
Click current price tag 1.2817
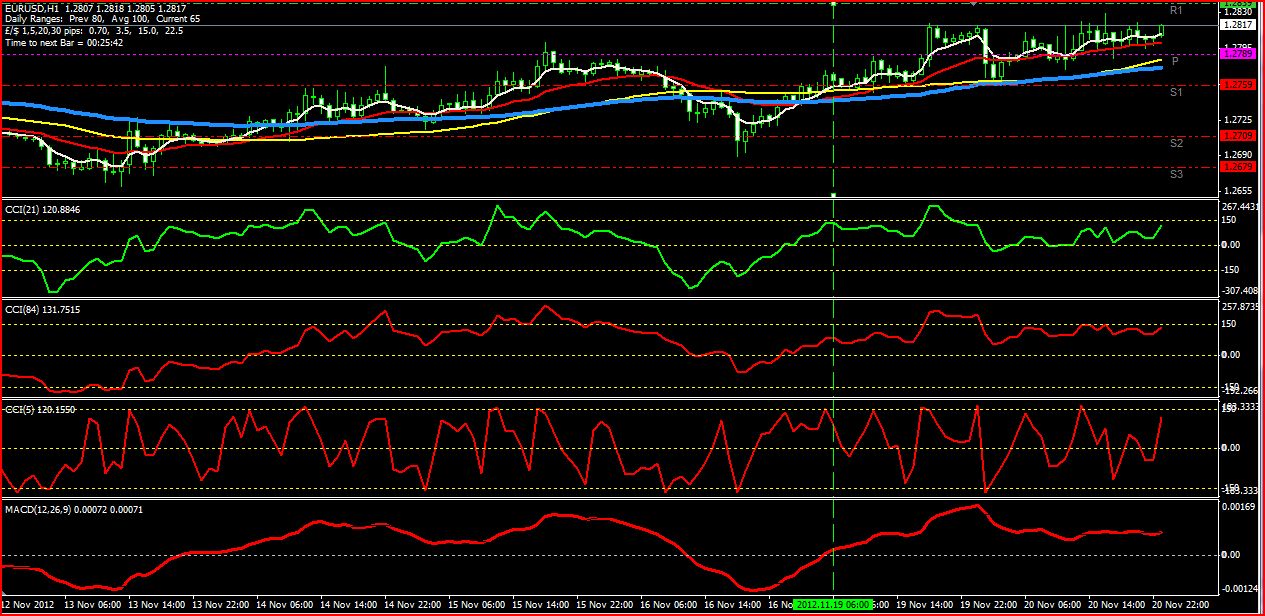pyautogui.click(x=1239, y=24)
